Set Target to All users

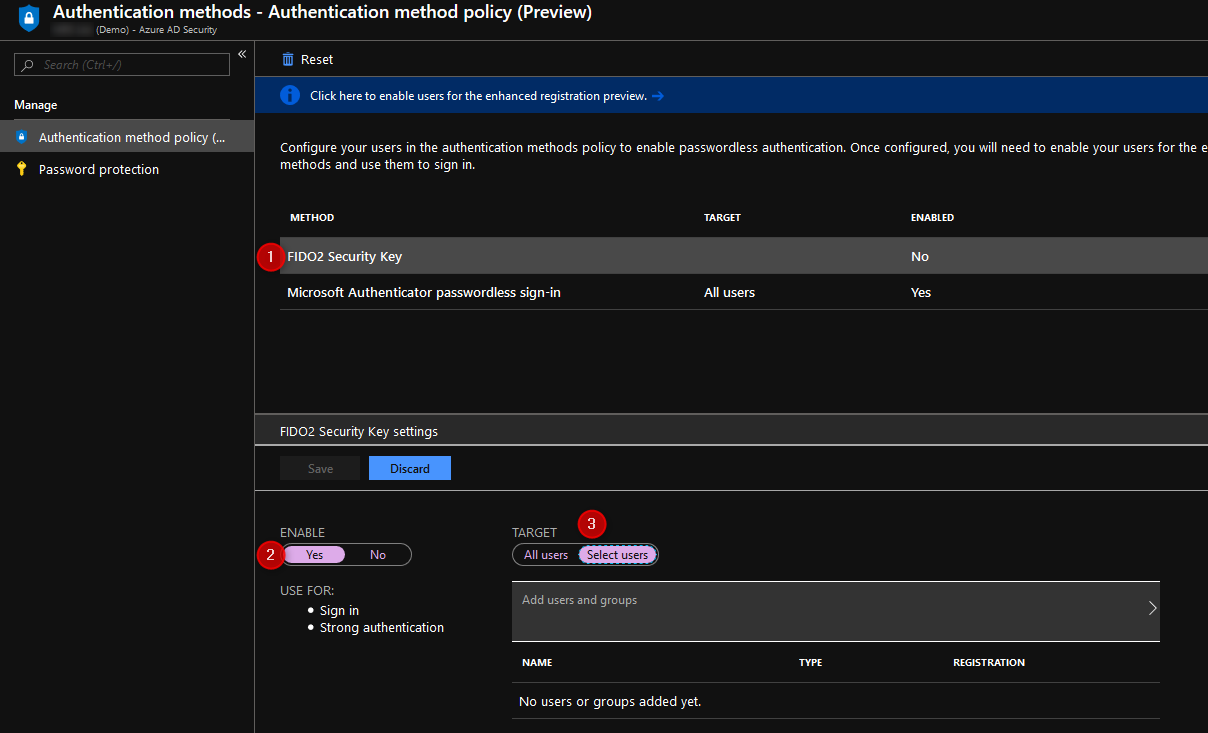tap(545, 554)
